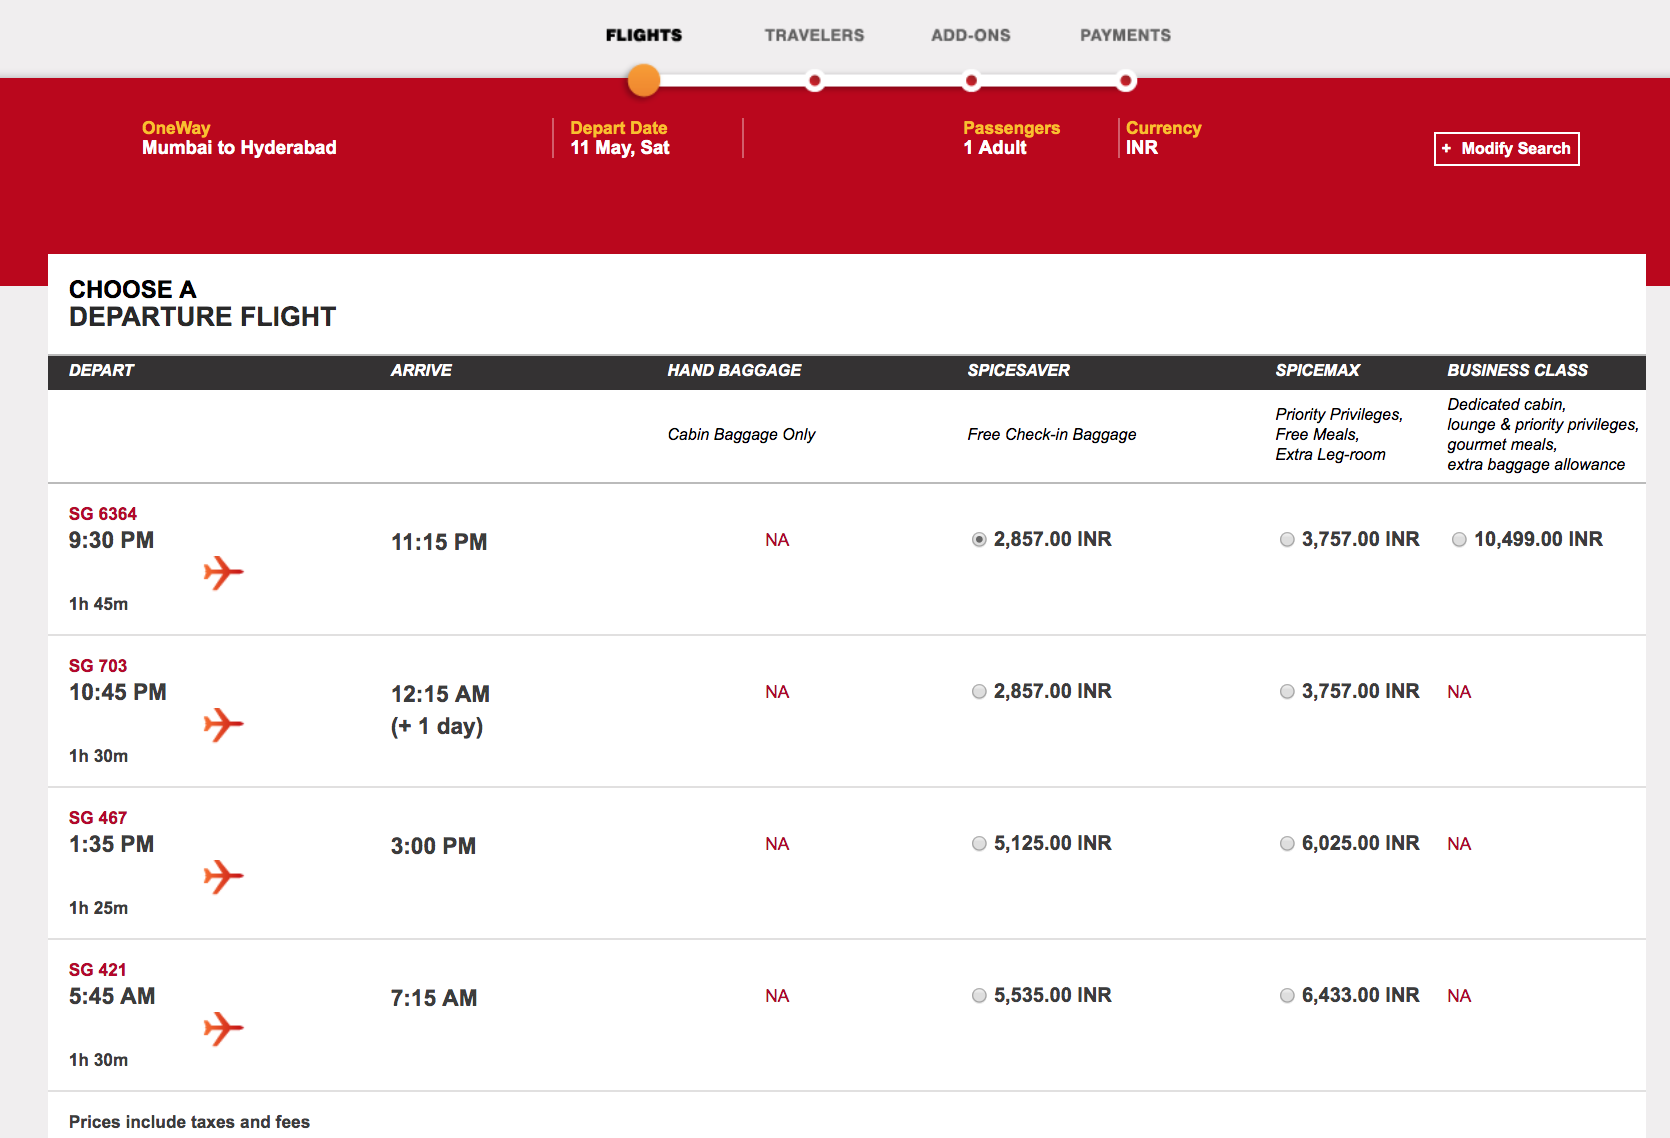Image resolution: width=1670 pixels, height=1138 pixels.
Task: Click the ADD-ONS step label
Action: pyautogui.click(x=970, y=35)
